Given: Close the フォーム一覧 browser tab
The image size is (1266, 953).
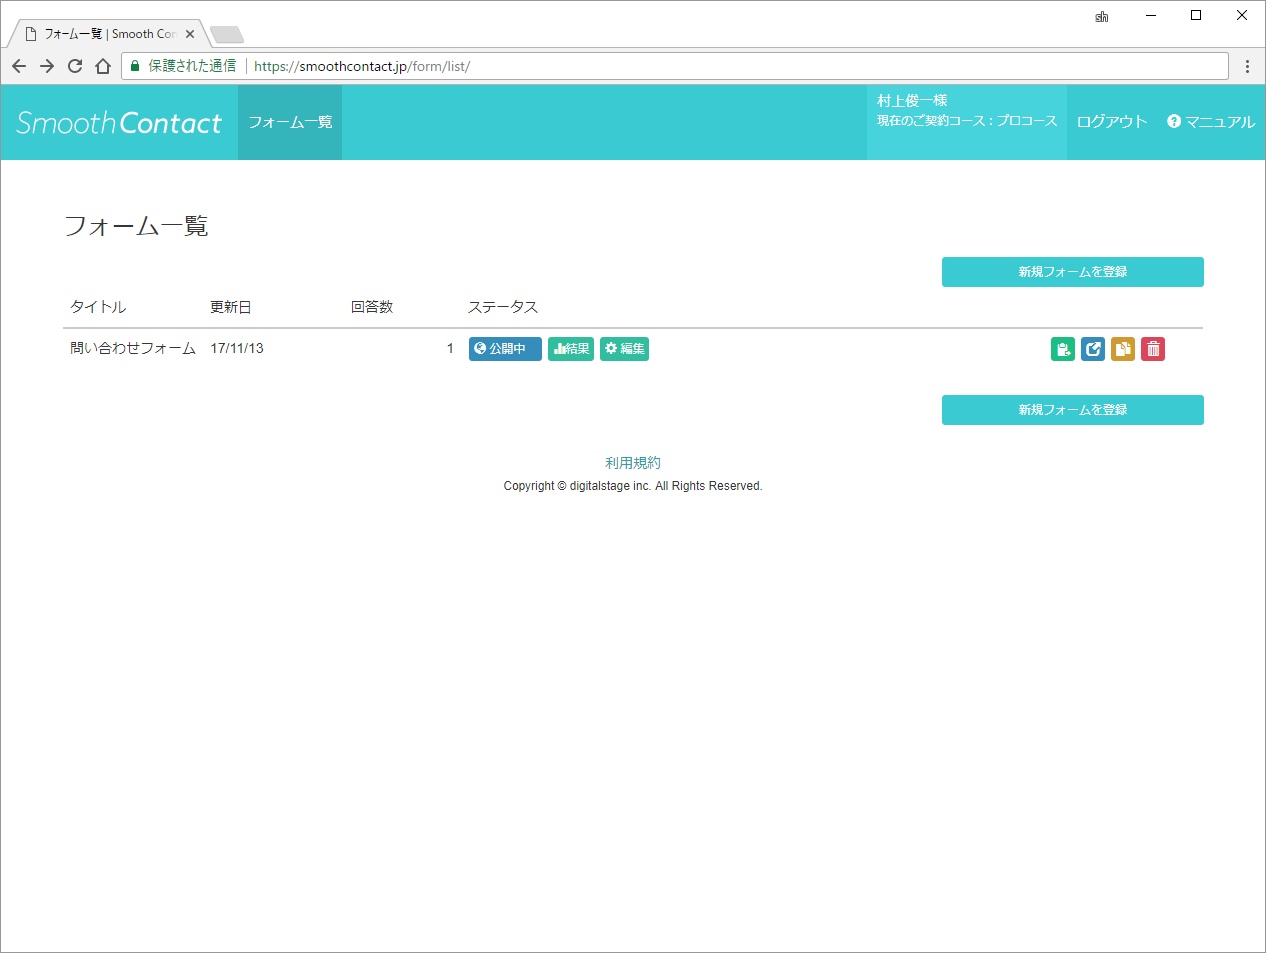Looking at the screenshot, I should coord(190,34).
